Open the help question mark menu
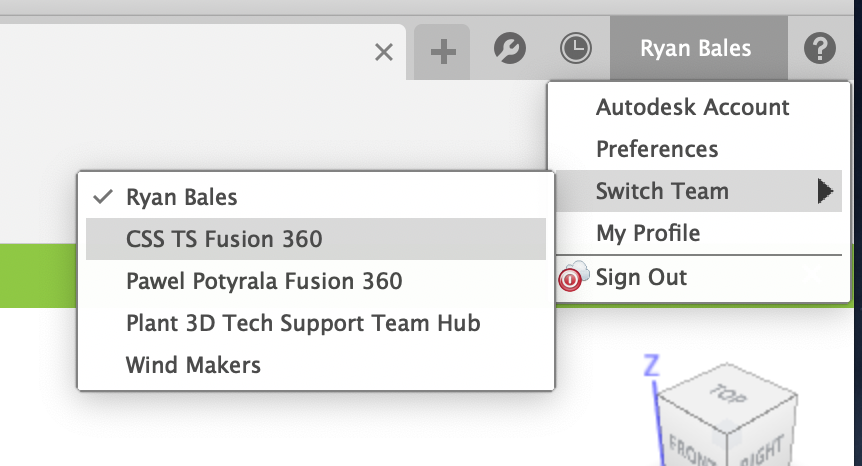Screen dimensions: 862x466 820,48
